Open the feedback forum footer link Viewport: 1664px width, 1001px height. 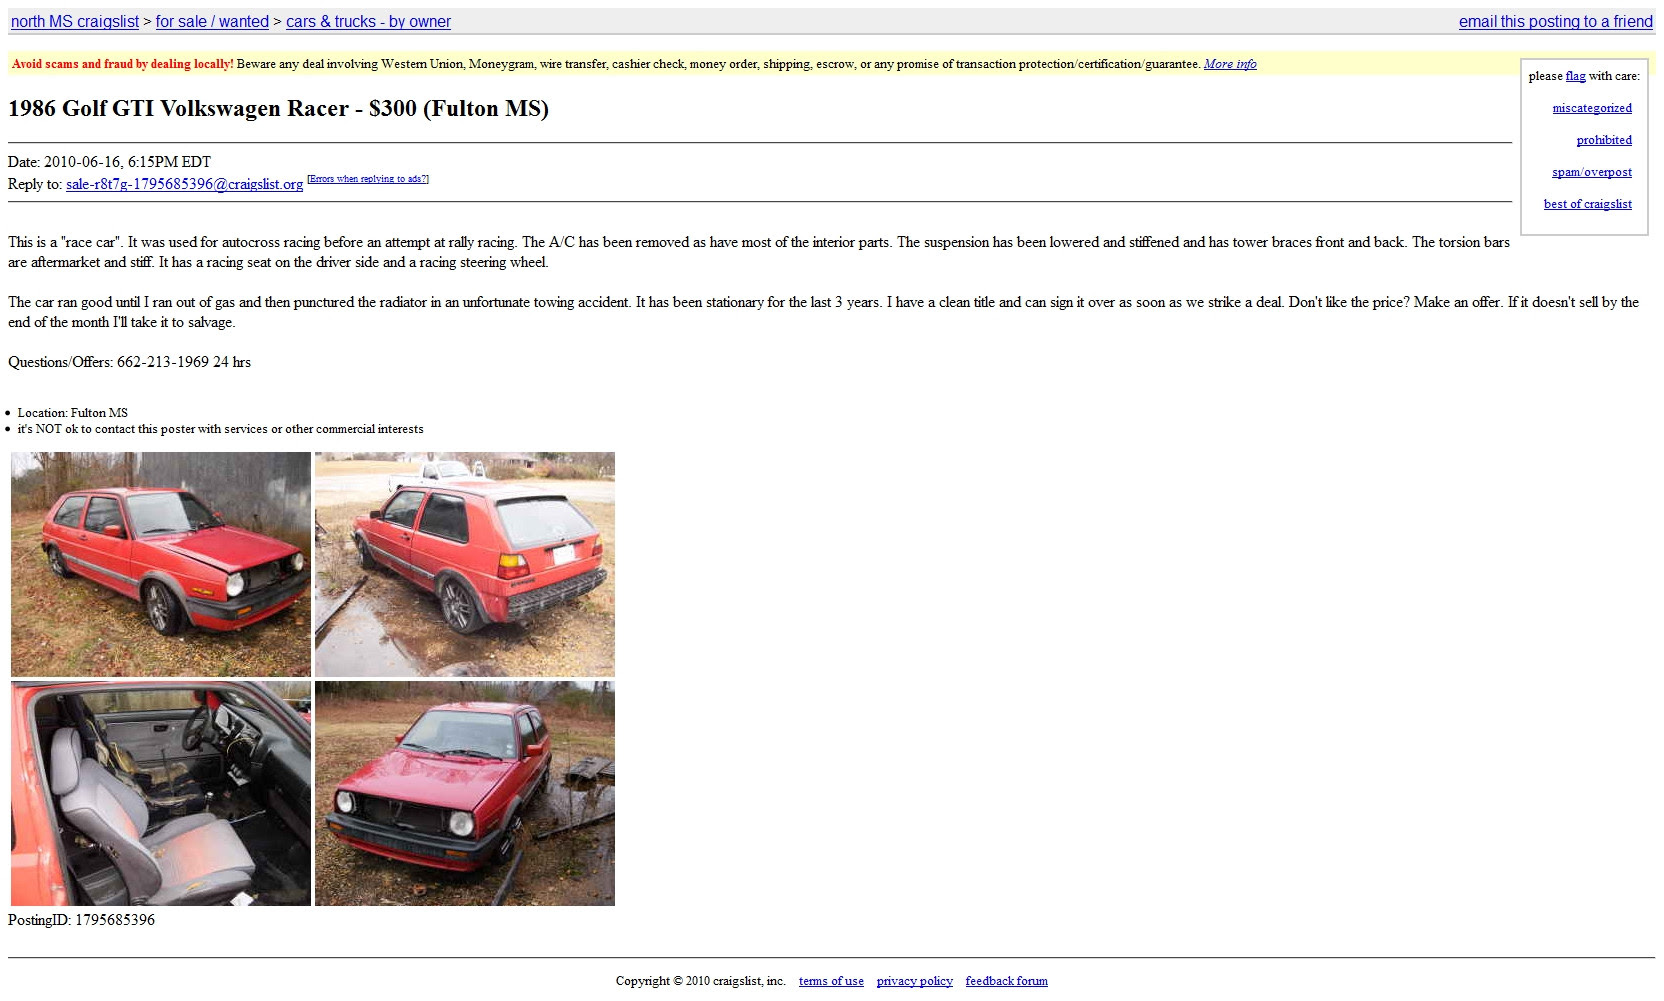tap(1006, 981)
